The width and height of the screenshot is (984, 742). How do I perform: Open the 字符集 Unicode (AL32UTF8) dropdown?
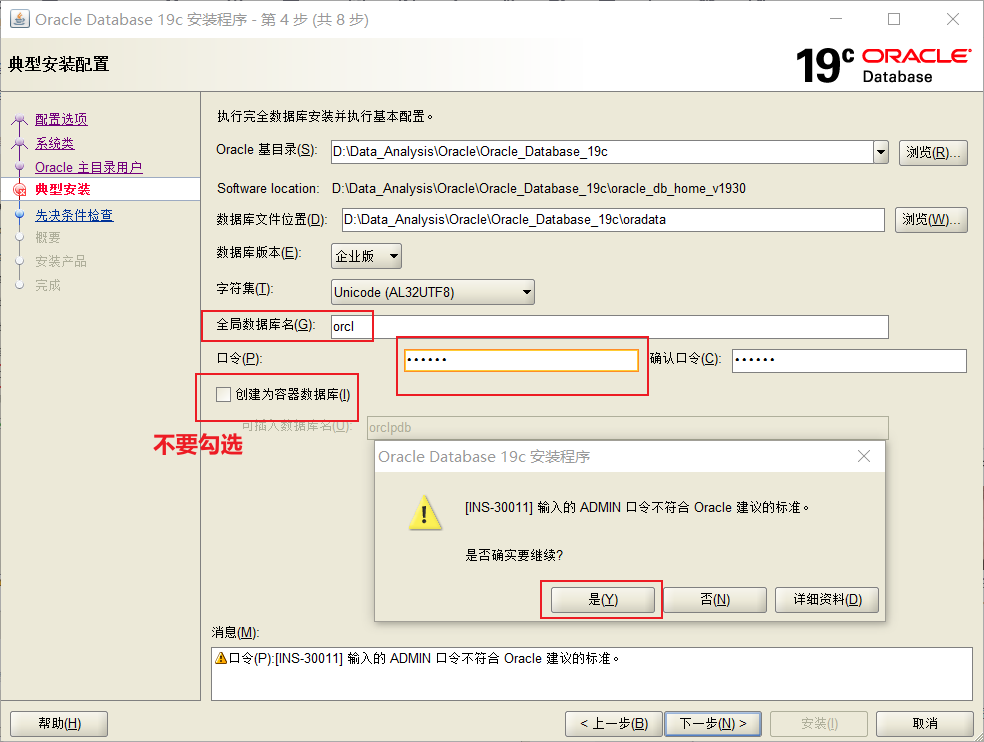click(x=433, y=292)
